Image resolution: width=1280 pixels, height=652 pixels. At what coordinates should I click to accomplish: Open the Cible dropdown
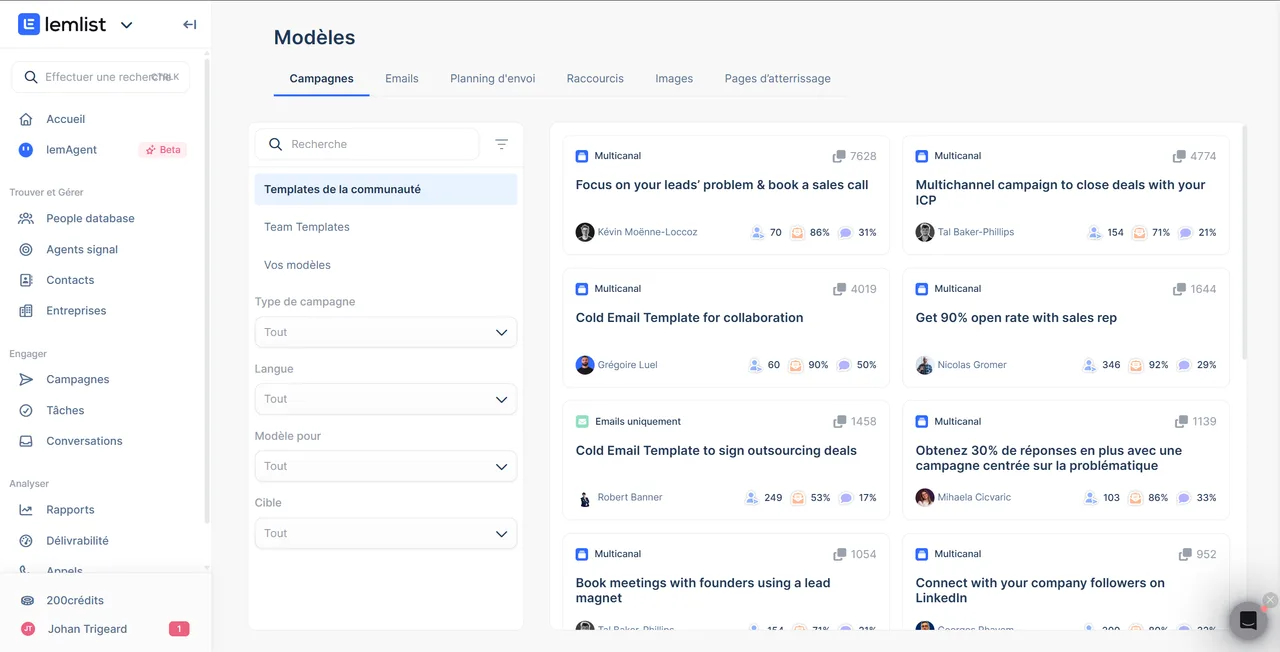(x=386, y=533)
